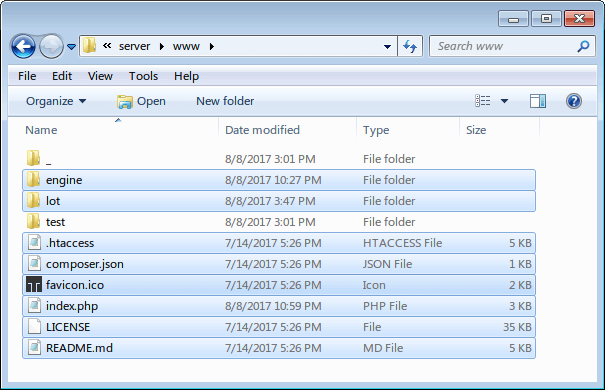Screen dimensions: 605x390
Task: Maximize the Explorer window
Action: click(546, 19)
